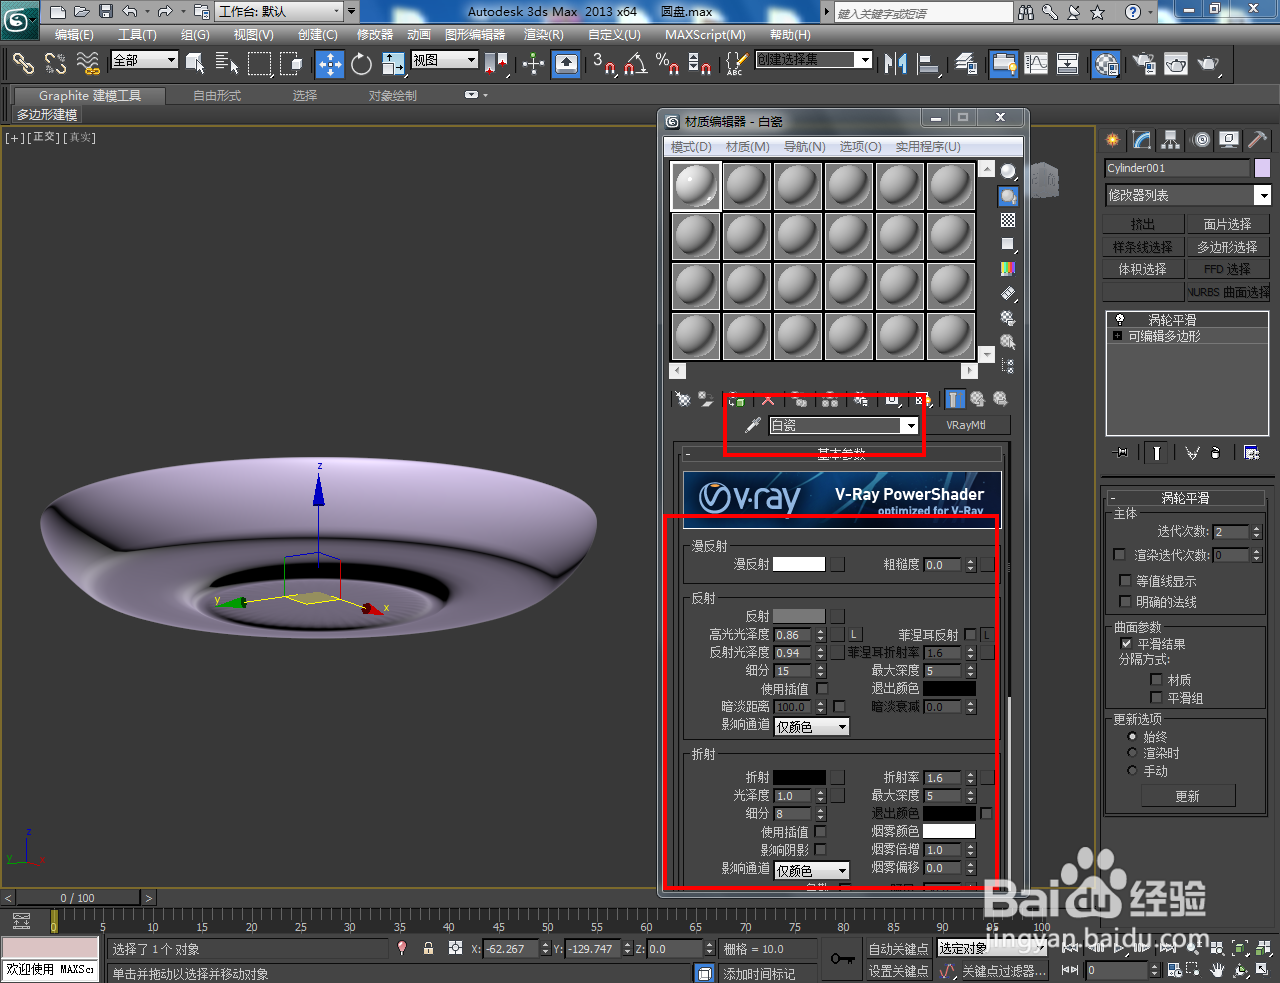Toggle checkered Background icon in material editor
Screen dimensions: 1280x983
1008,220
